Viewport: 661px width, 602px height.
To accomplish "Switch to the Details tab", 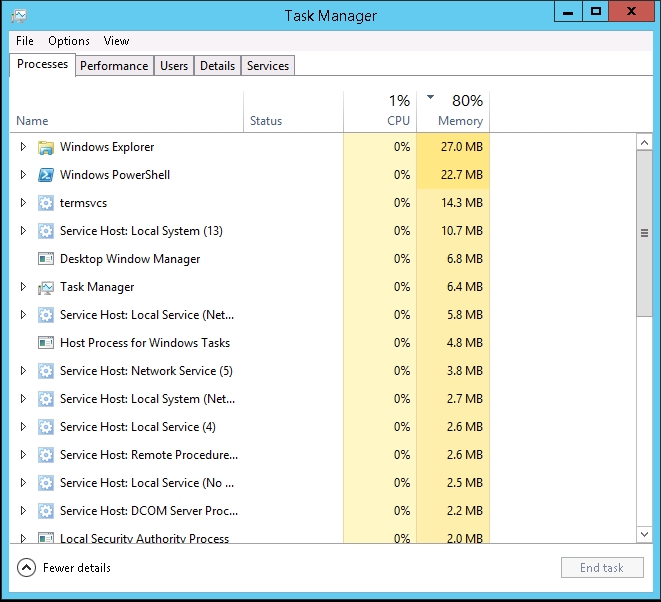I will pyautogui.click(x=218, y=66).
